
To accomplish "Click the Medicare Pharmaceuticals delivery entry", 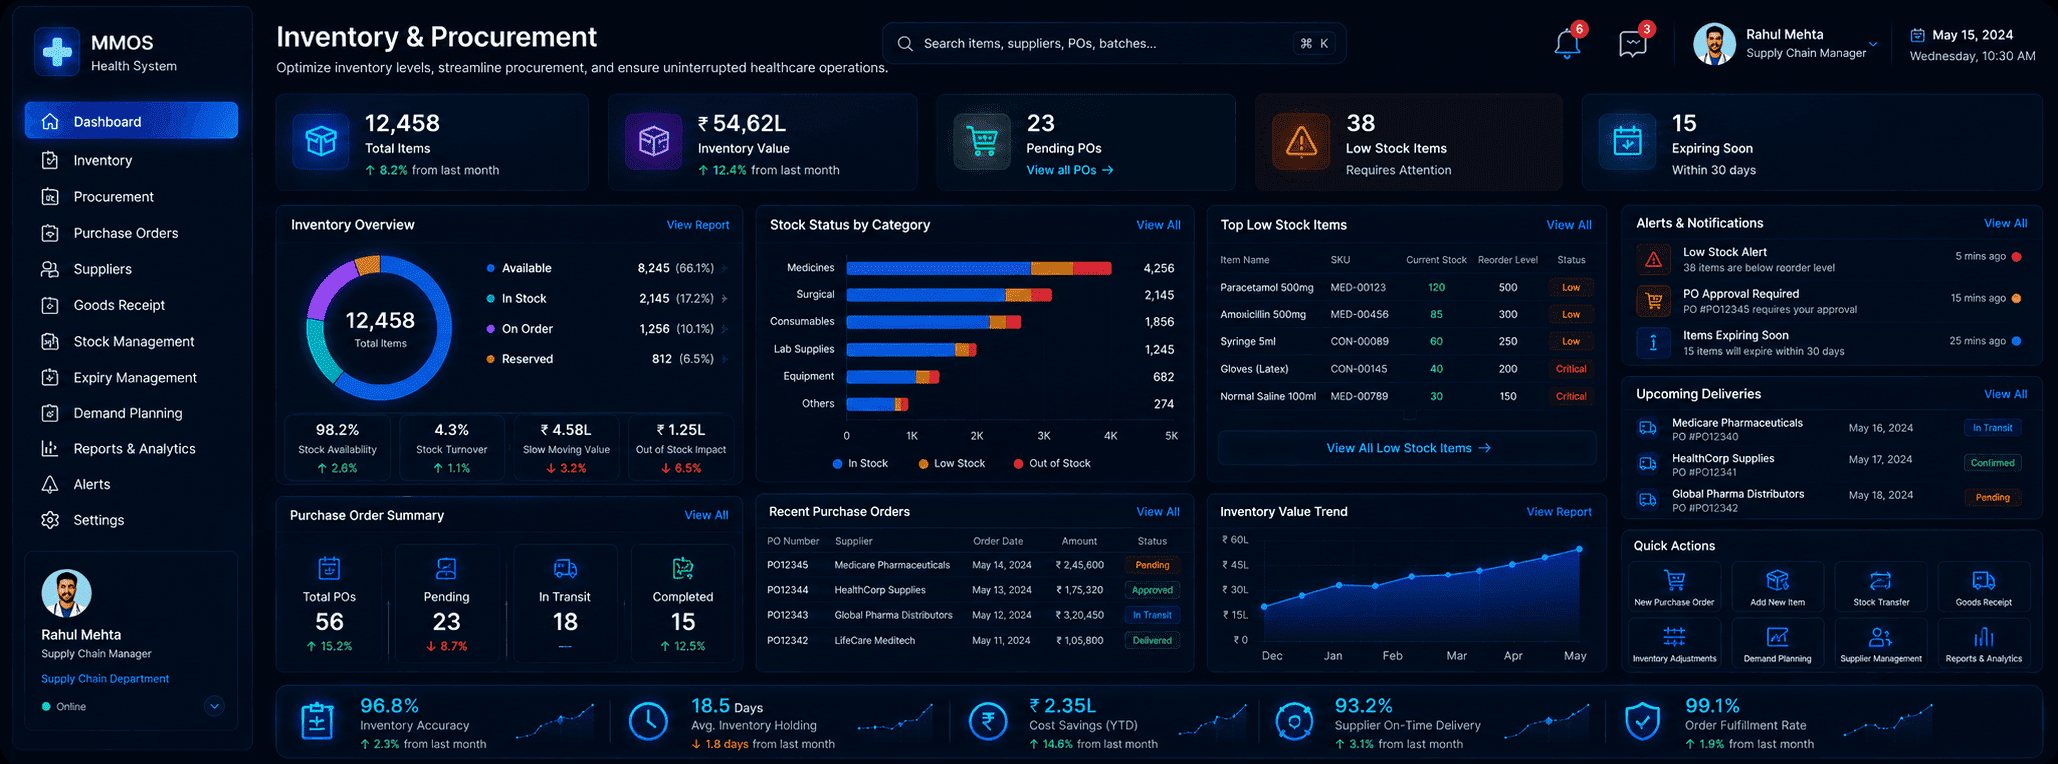I will 1830,429.
